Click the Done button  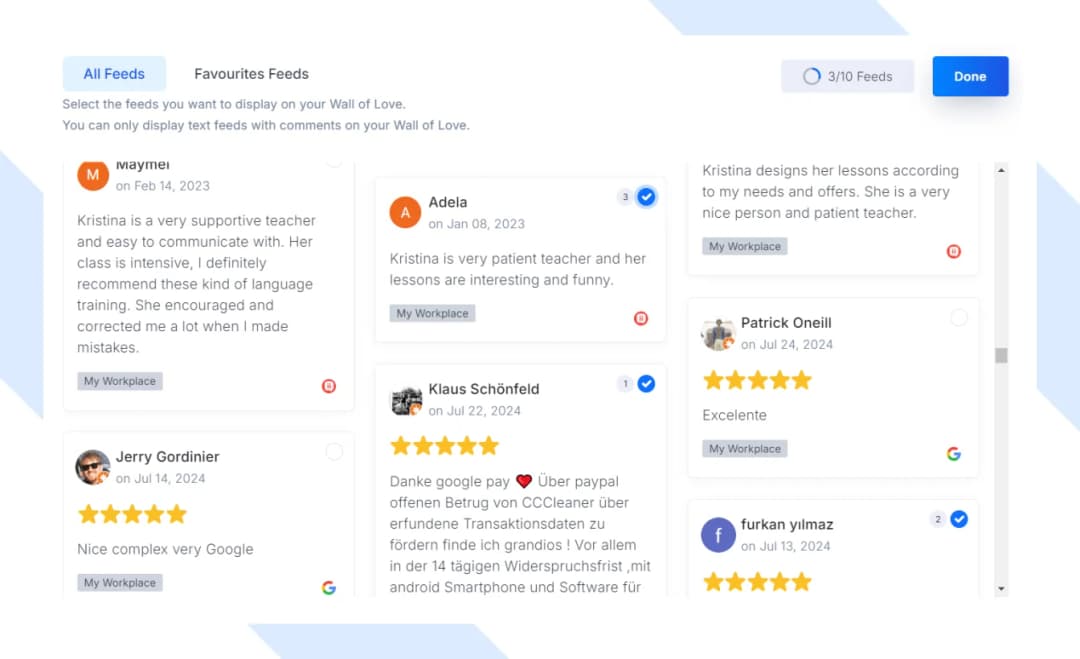pyautogui.click(x=969, y=75)
